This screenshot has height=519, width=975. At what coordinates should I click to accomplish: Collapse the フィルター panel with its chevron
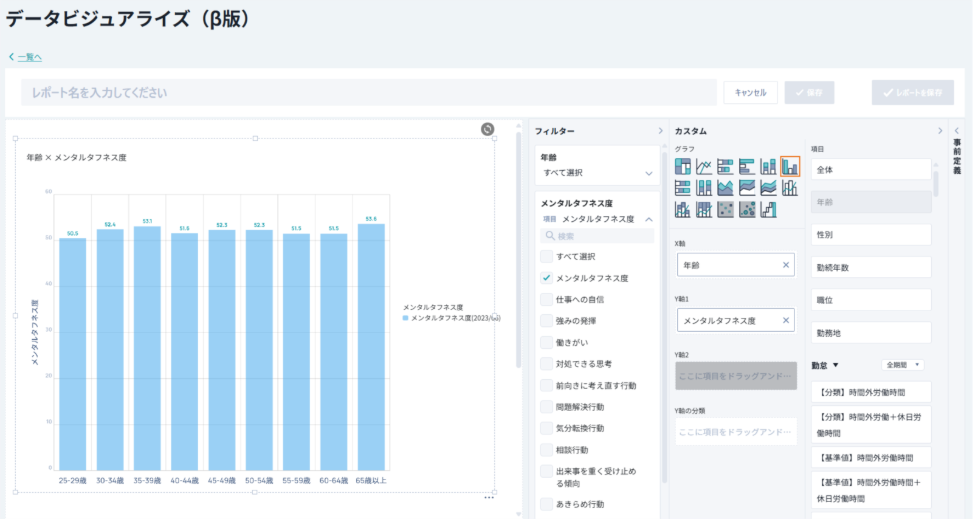(x=660, y=131)
